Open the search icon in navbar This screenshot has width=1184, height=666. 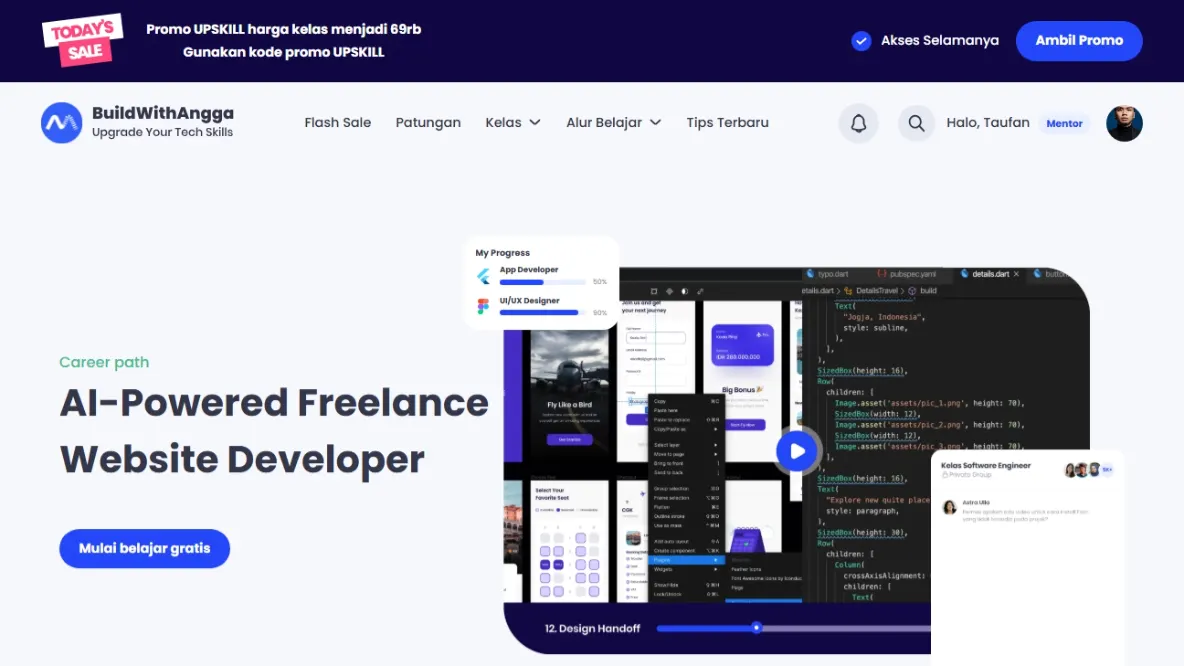916,123
